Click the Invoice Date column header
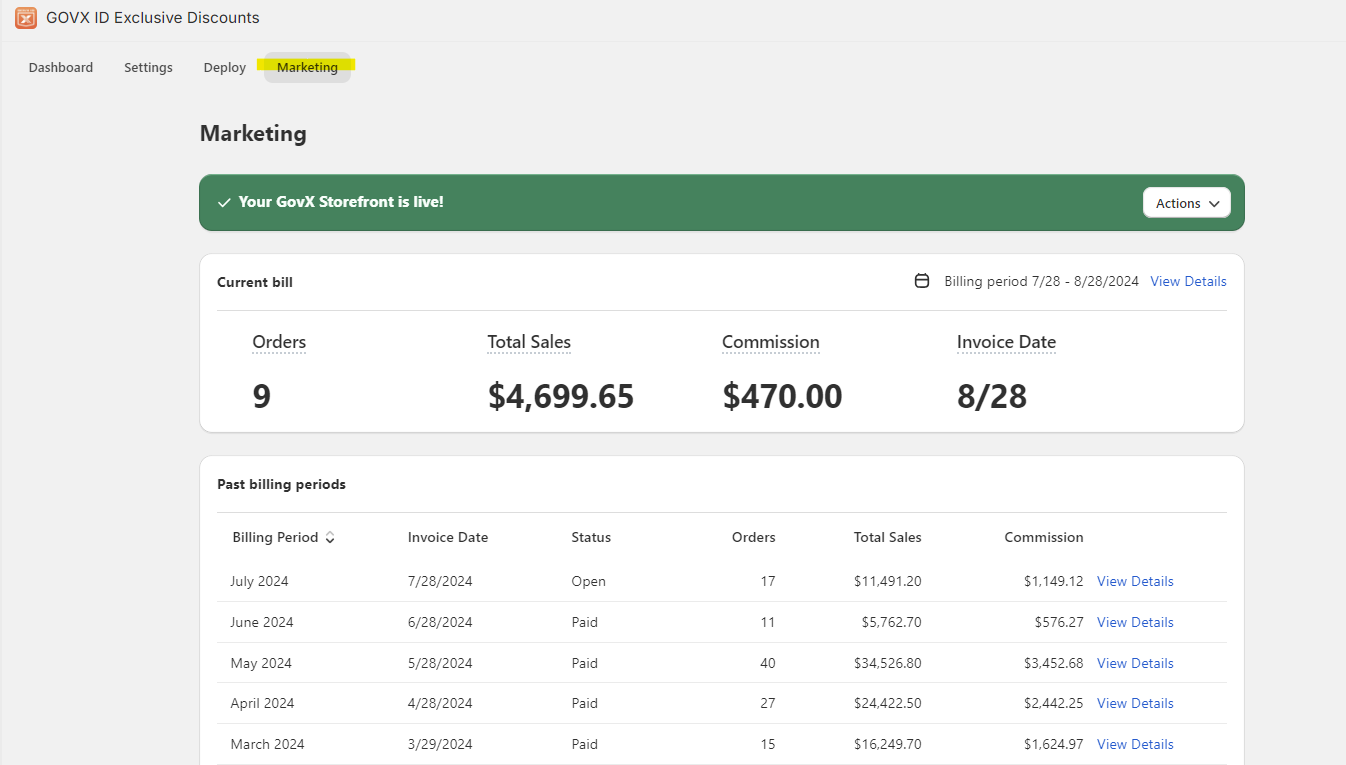The height and width of the screenshot is (765, 1346). tap(448, 538)
